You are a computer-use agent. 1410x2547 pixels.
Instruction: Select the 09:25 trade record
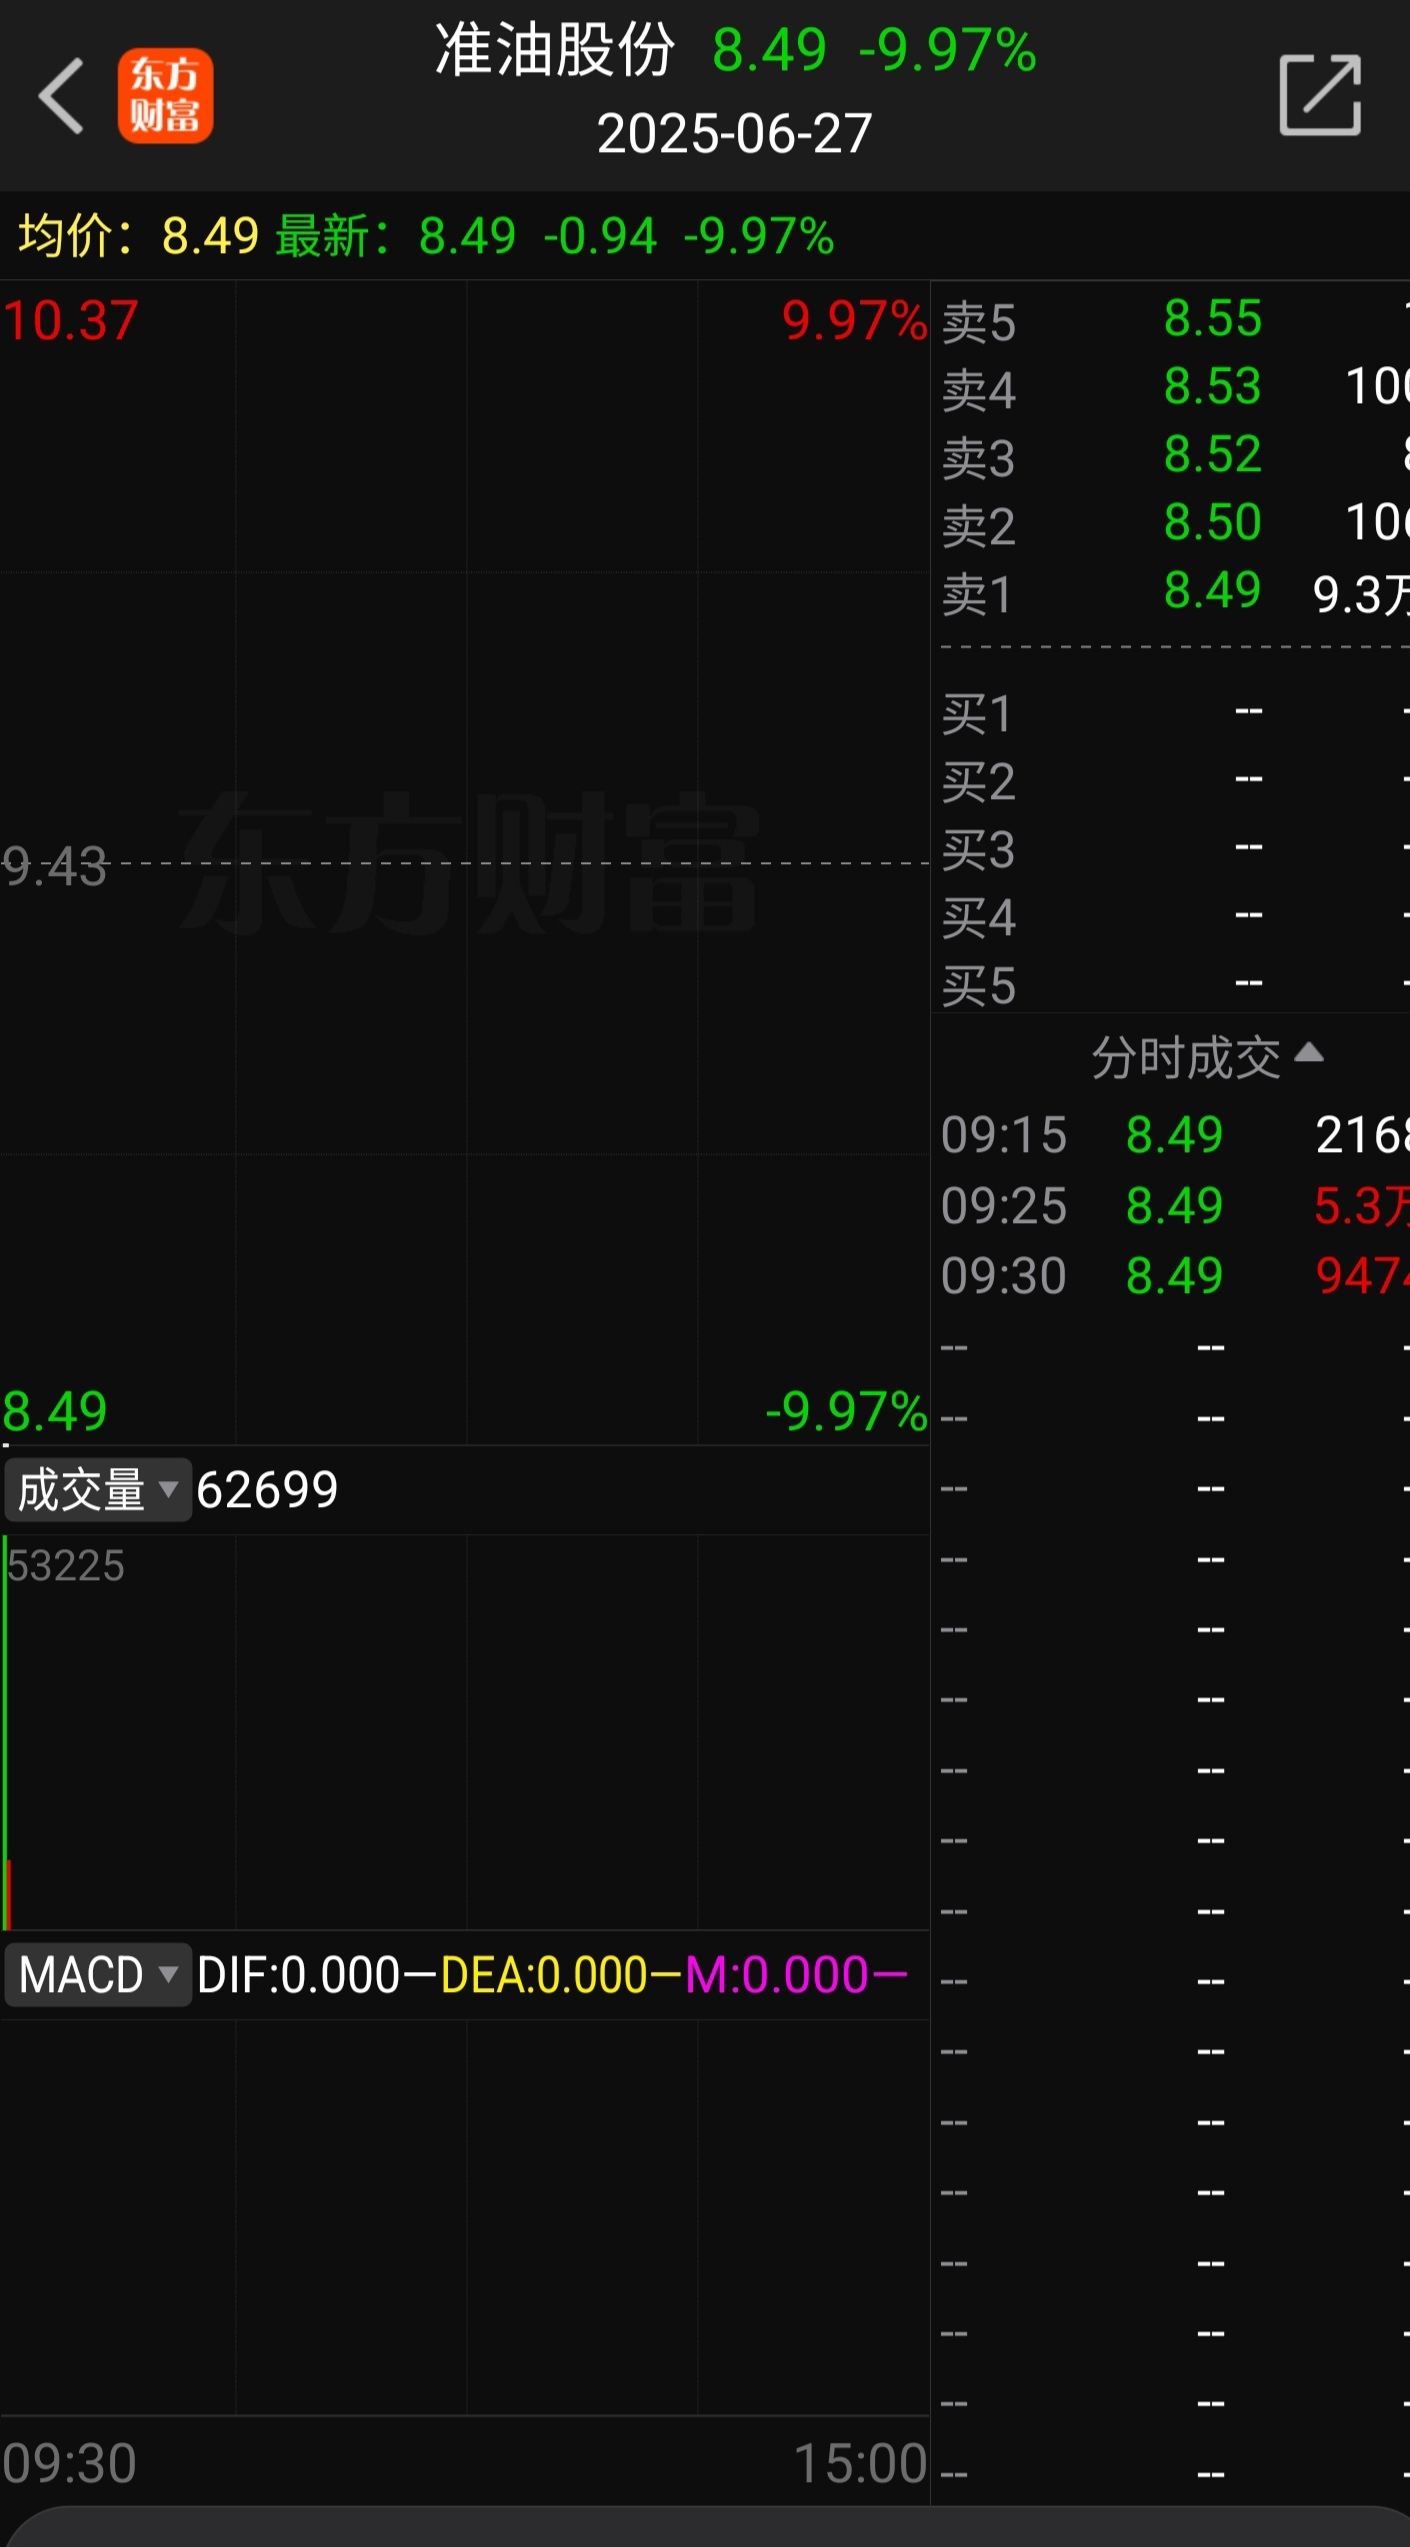(1175, 1205)
